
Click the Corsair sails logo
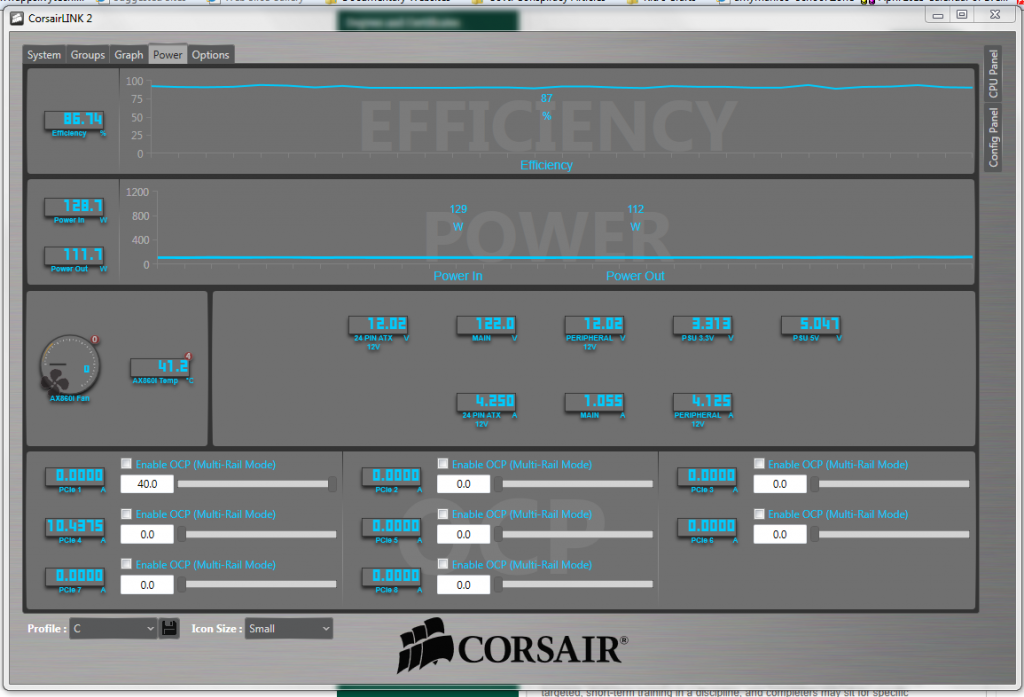(425, 645)
